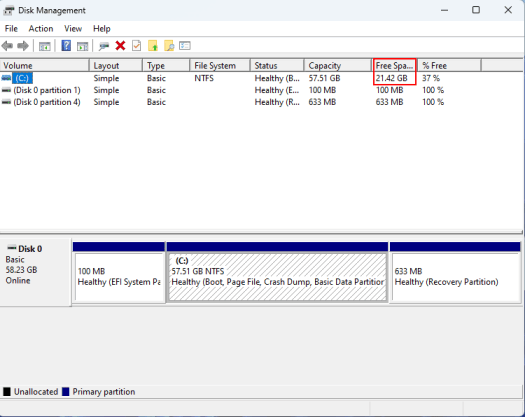Maximize the Disk Management window
Screen dimensions: 525x417
476,10
